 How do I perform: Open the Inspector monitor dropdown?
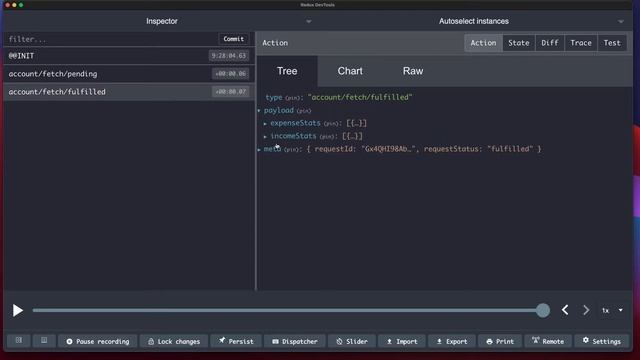(162, 21)
